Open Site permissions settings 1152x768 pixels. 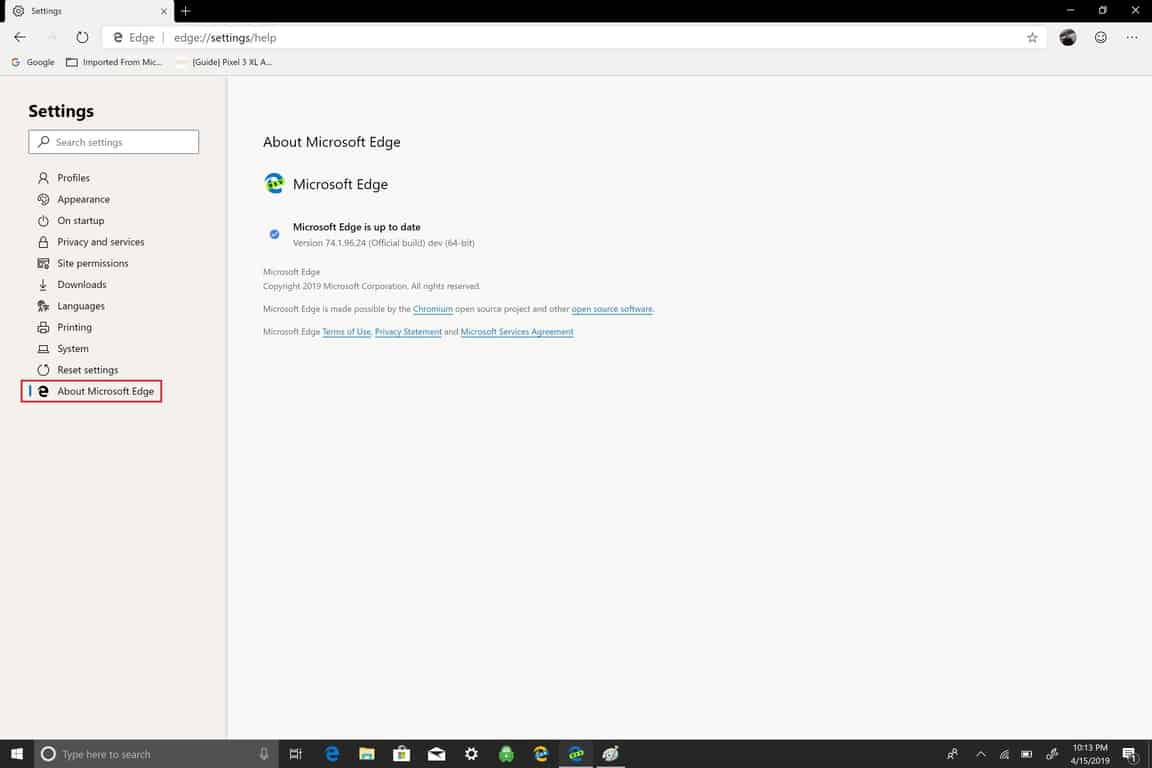92,263
